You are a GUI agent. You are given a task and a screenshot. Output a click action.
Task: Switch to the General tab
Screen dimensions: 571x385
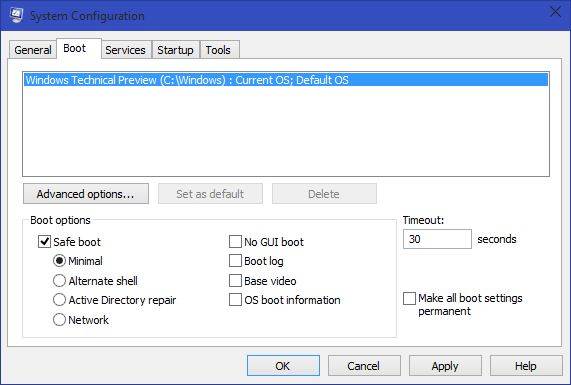(33, 50)
